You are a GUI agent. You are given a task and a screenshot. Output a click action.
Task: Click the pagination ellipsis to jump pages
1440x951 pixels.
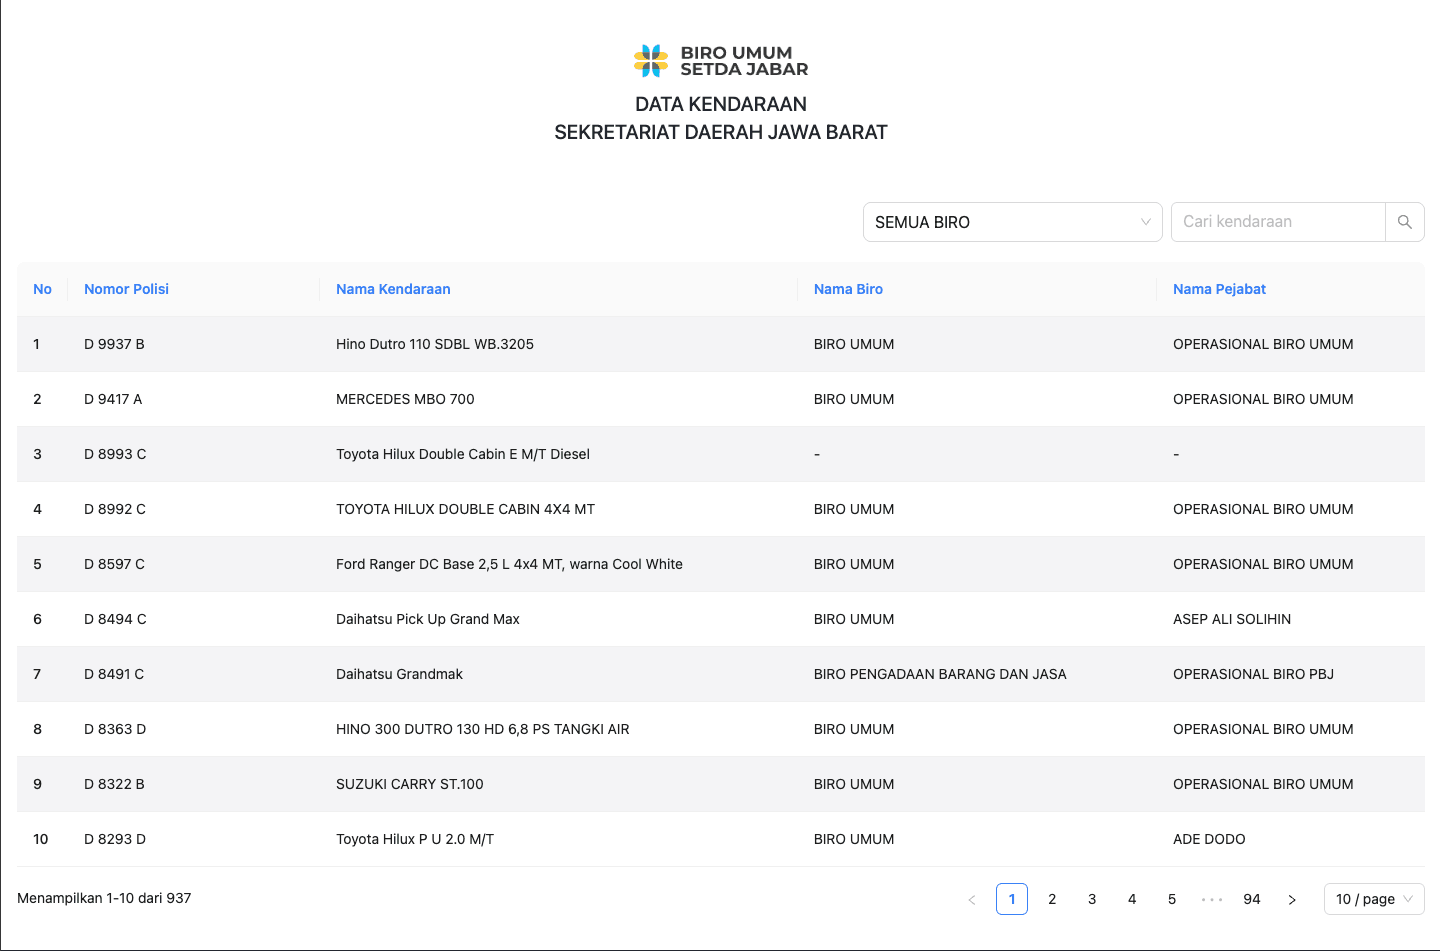(x=1212, y=899)
